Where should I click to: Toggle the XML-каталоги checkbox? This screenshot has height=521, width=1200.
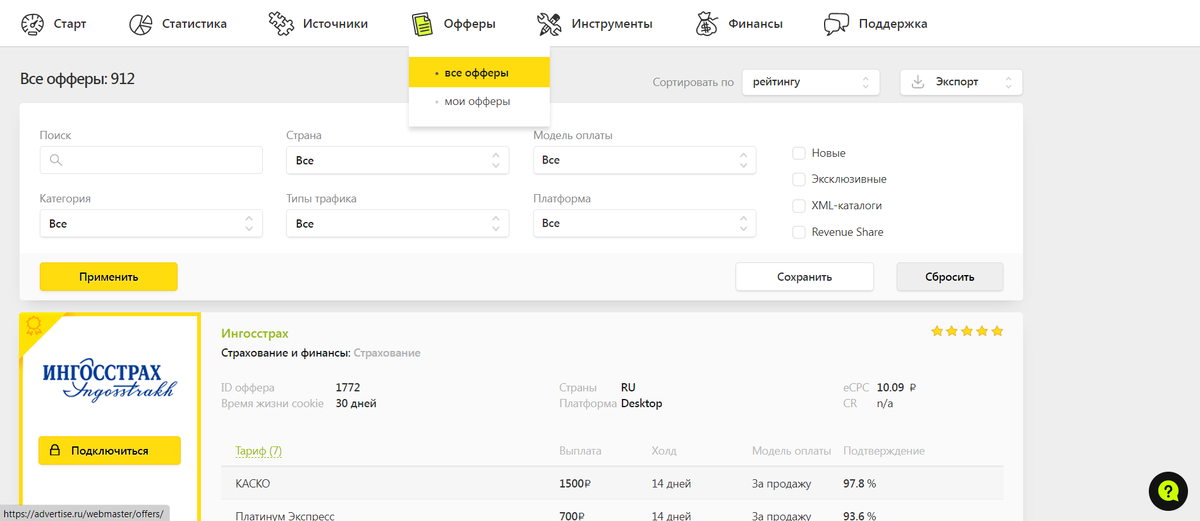click(799, 205)
